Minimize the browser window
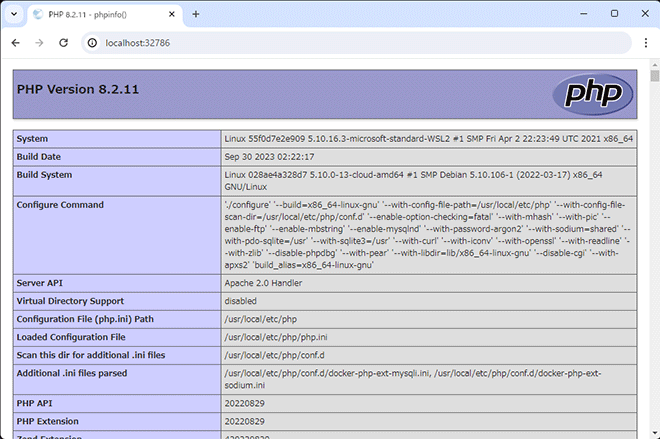Viewport: 660px width, 439px height. pyautogui.click(x=583, y=14)
